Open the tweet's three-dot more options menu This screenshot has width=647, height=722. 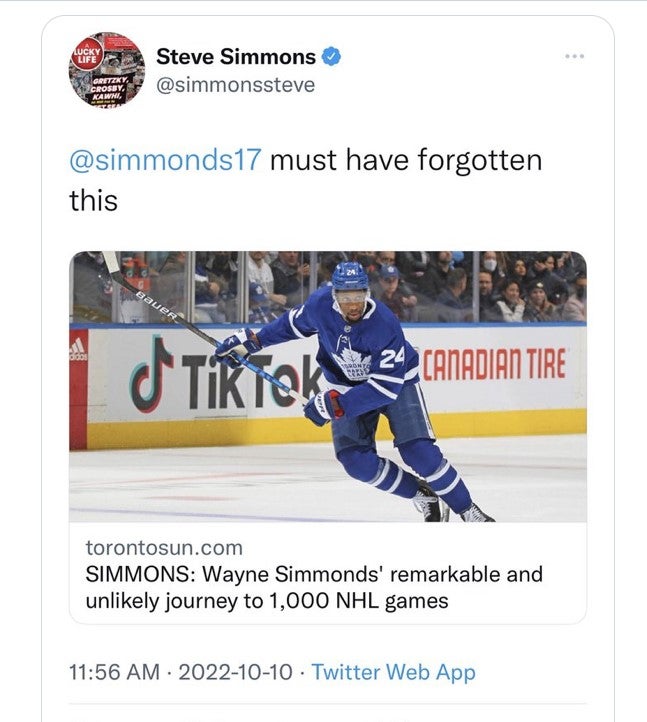point(573,56)
